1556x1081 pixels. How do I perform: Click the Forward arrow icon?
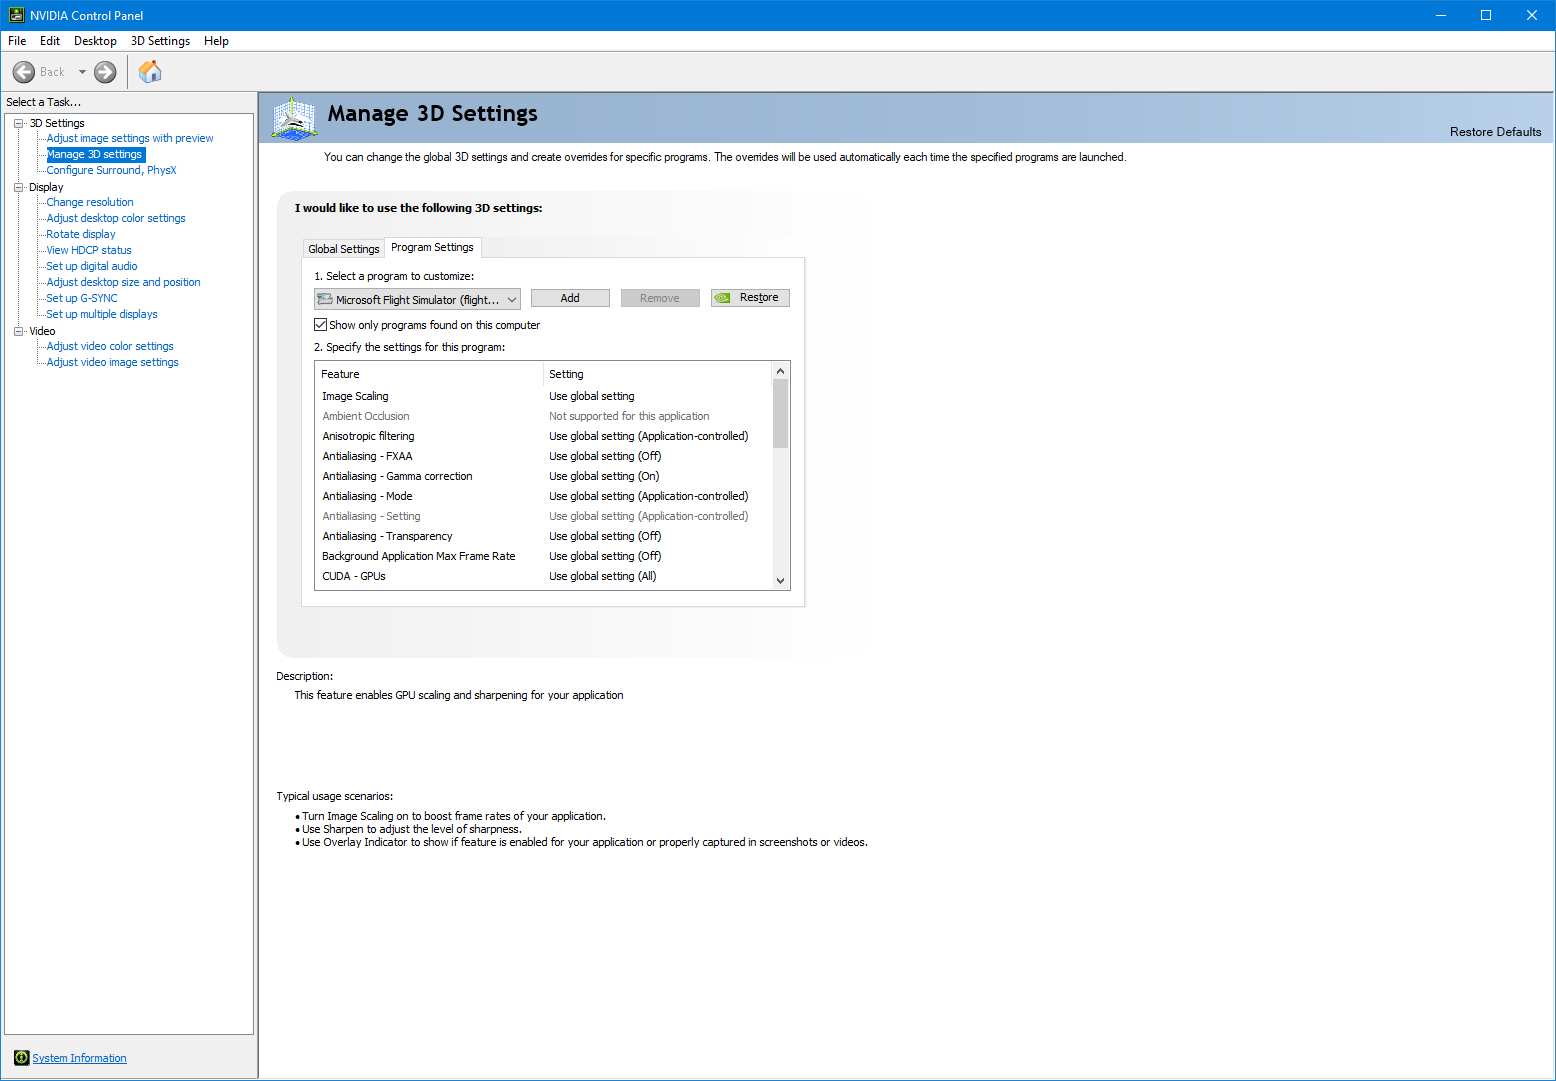[105, 72]
